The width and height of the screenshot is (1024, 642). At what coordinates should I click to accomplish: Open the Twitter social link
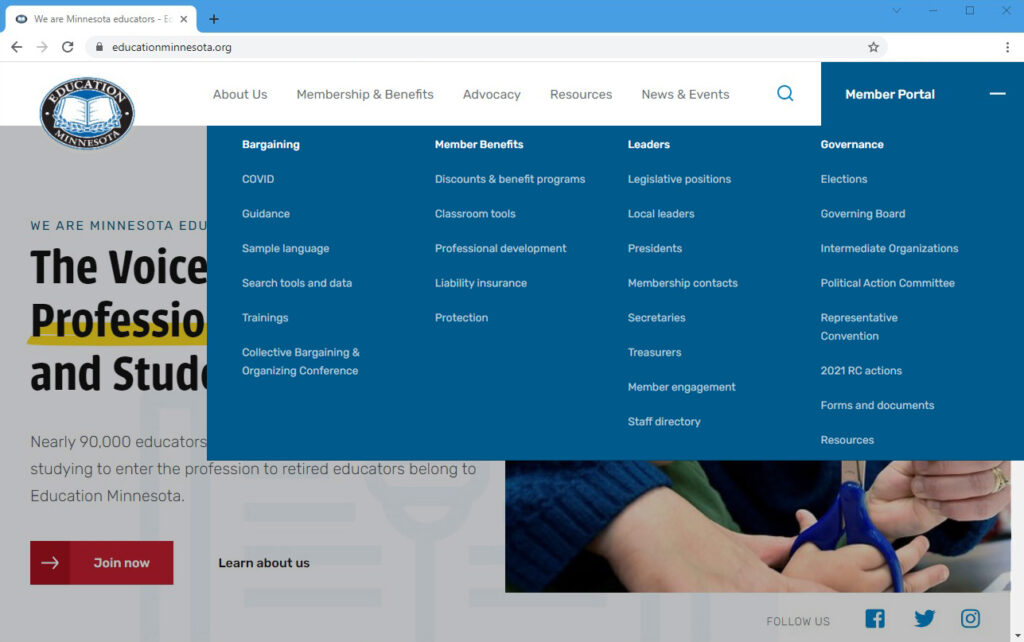click(925, 618)
